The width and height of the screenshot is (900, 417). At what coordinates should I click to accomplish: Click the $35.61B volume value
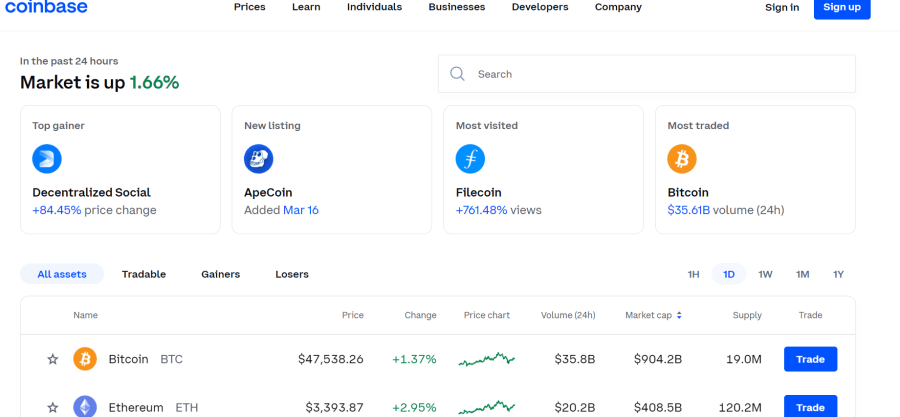point(689,210)
